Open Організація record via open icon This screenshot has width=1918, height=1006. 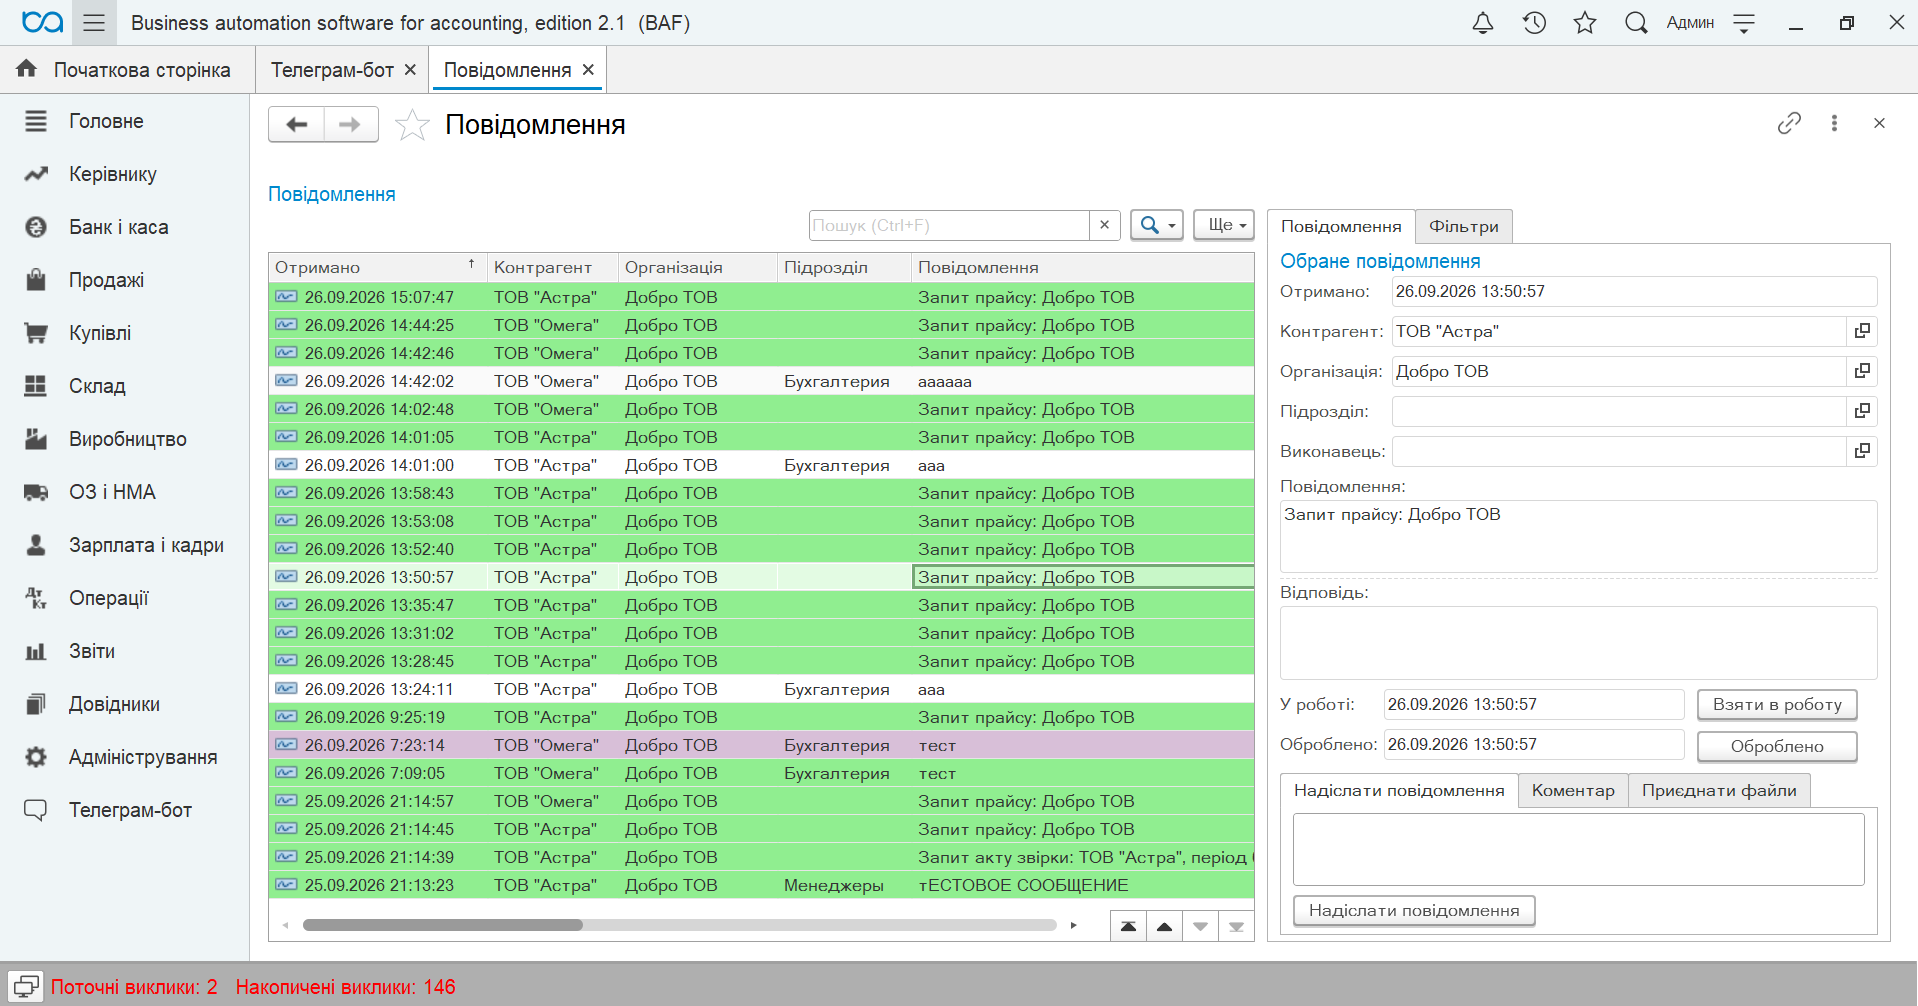point(1862,371)
